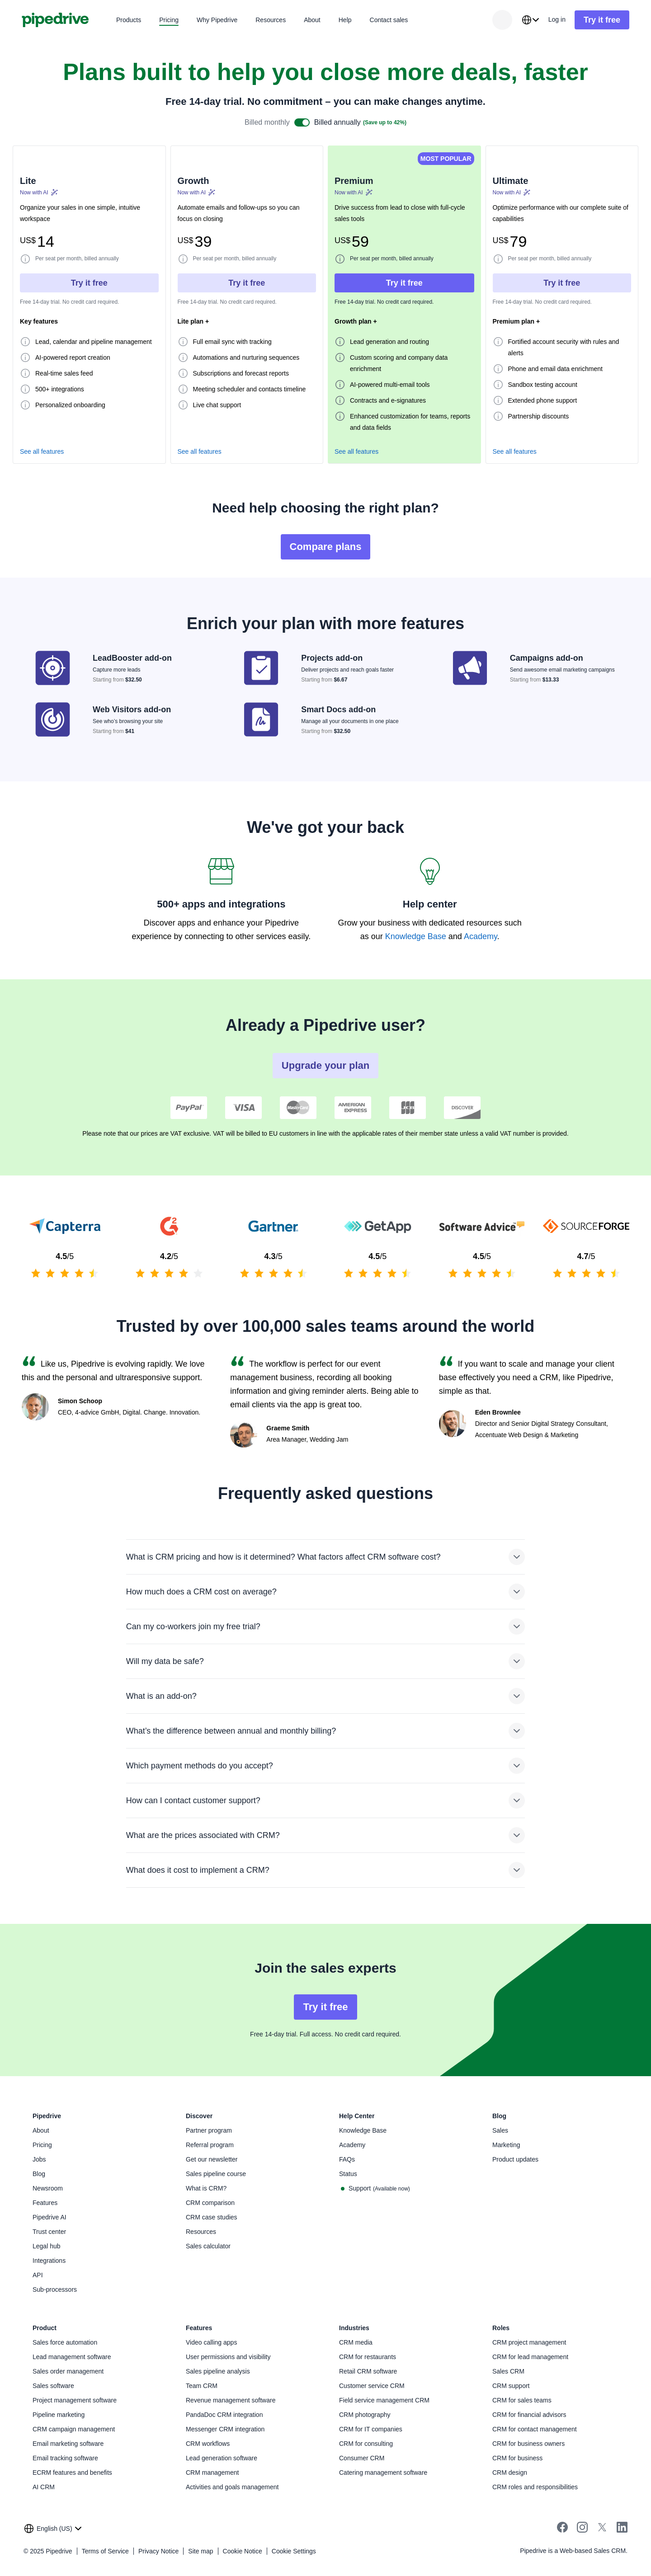Open the Facebook social icon in footer

coord(562,2527)
